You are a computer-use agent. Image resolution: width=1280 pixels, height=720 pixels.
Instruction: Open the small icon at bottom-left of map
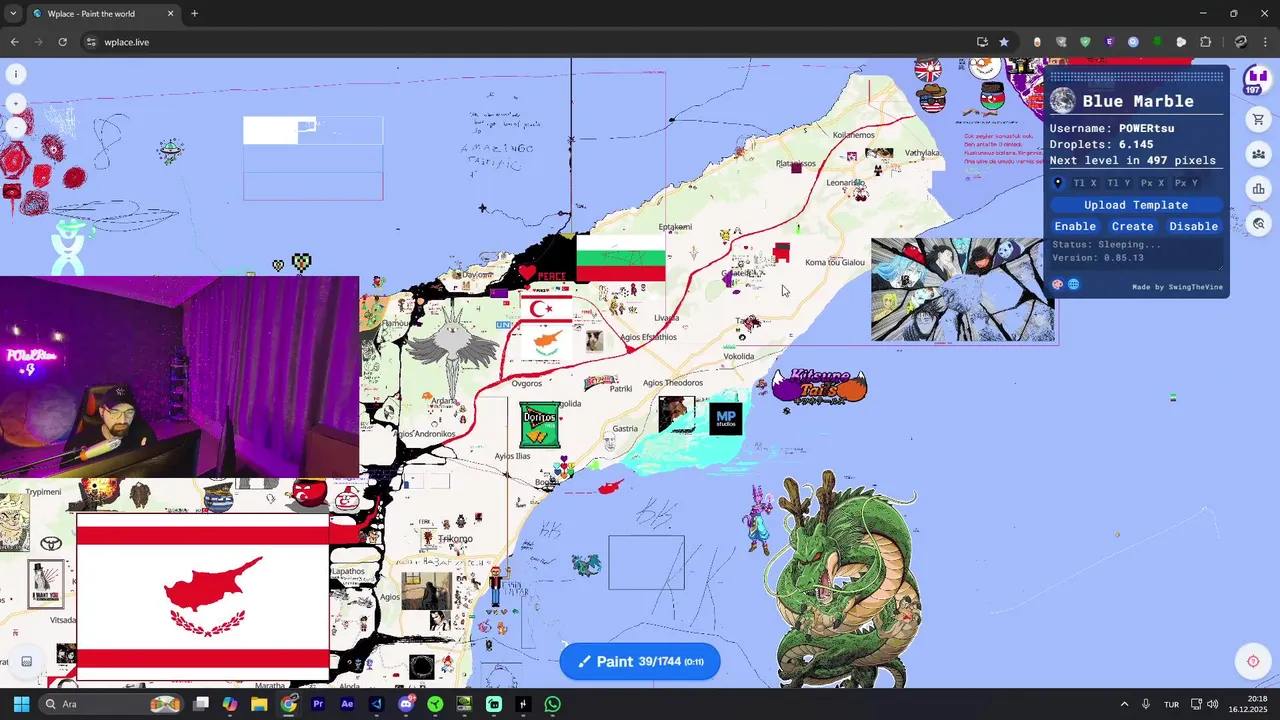coord(27,661)
